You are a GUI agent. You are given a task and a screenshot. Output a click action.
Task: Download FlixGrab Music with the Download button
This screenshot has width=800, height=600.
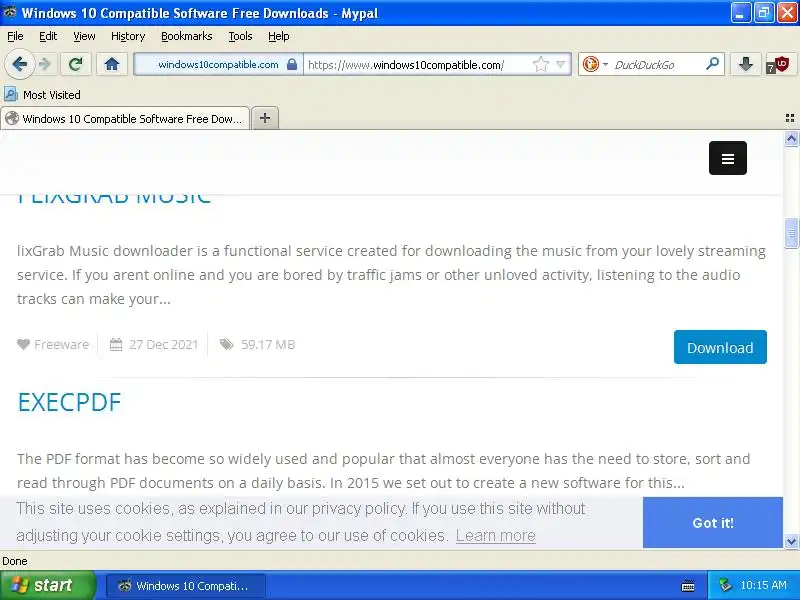720,347
